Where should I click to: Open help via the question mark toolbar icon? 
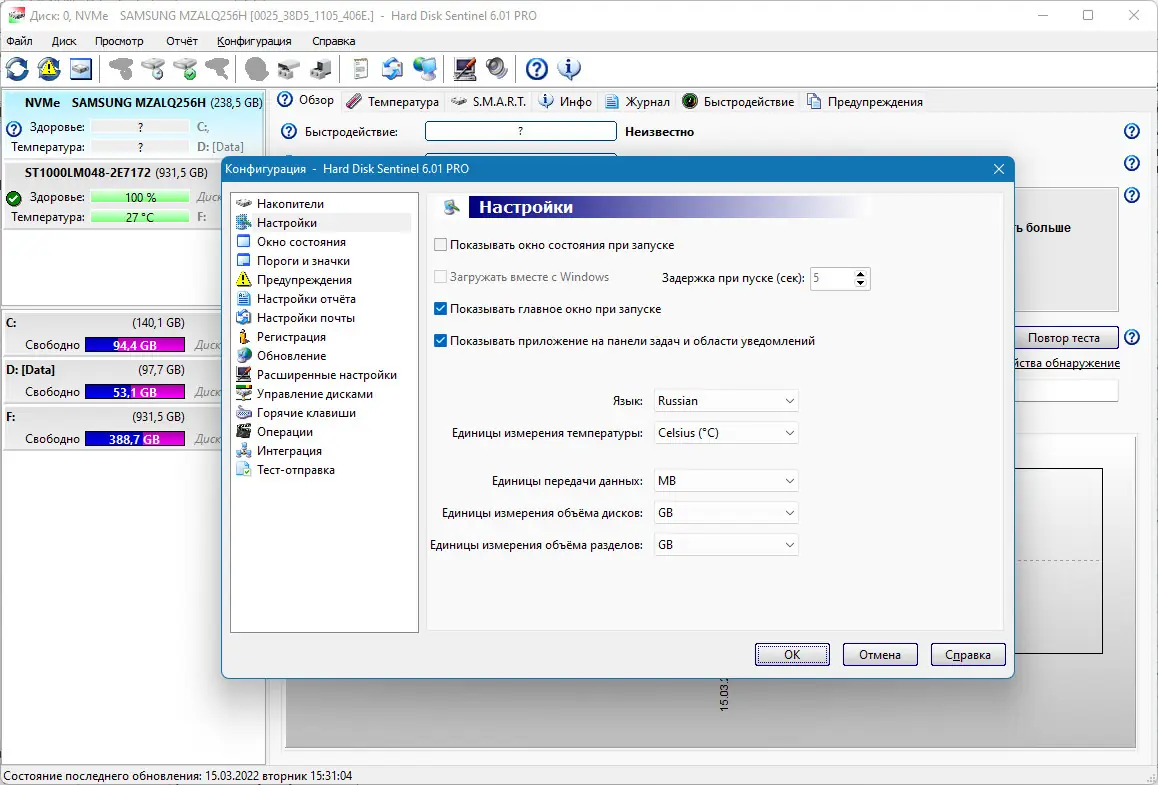537,69
